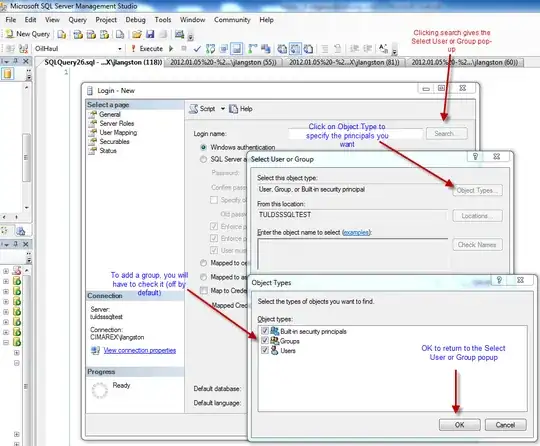Click the Securables page icon
Viewport: 540px width, 446px height.
tap(92, 142)
